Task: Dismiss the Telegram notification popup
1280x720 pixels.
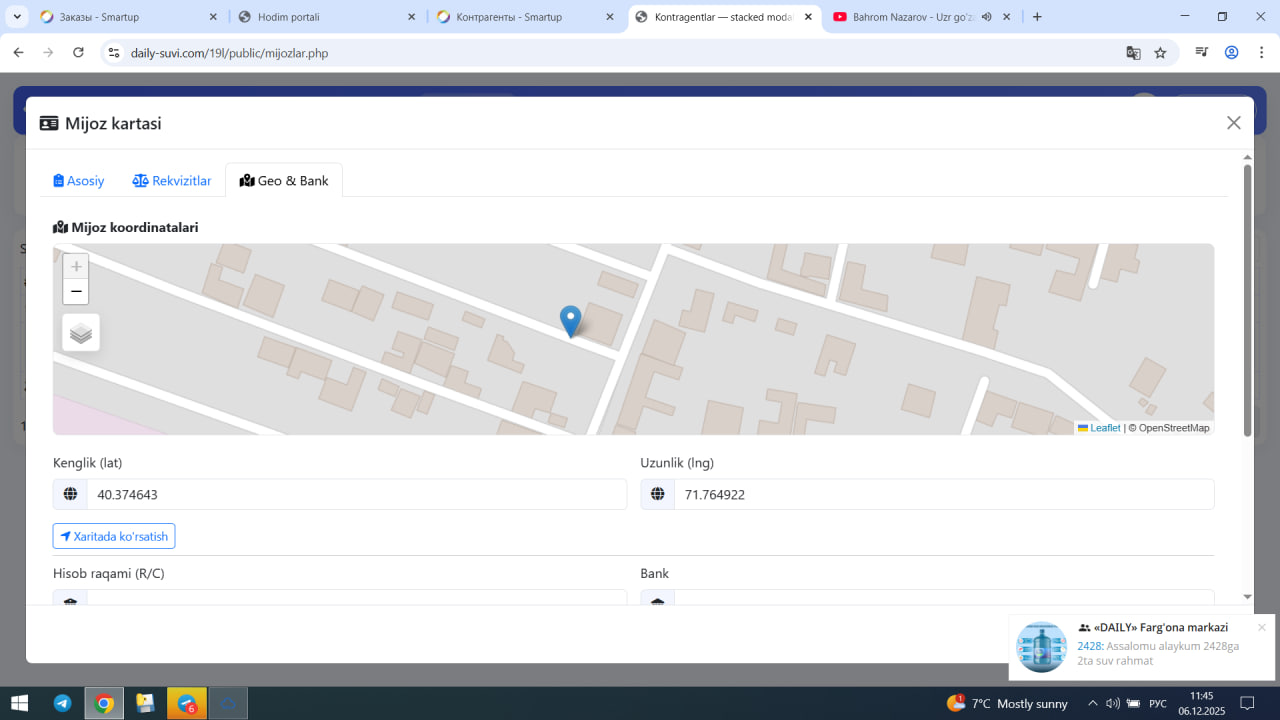Action: point(1262,628)
